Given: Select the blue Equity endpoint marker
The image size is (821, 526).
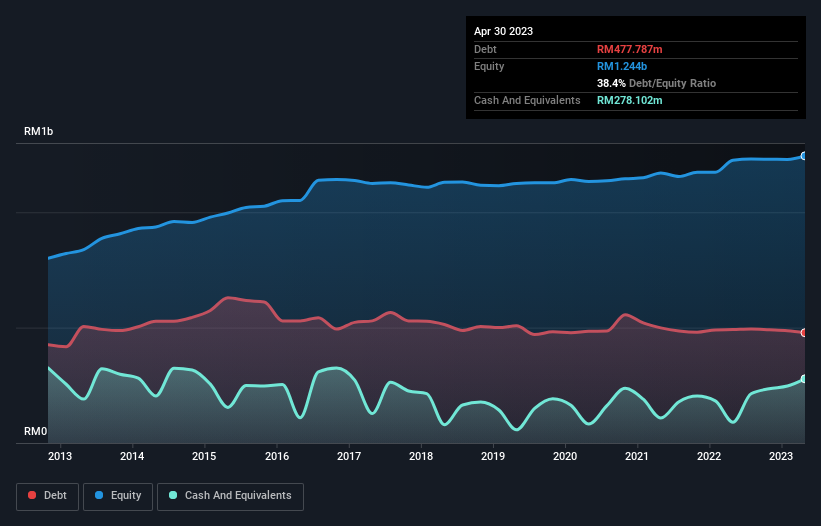Looking at the screenshot, I should coord(804,156).
